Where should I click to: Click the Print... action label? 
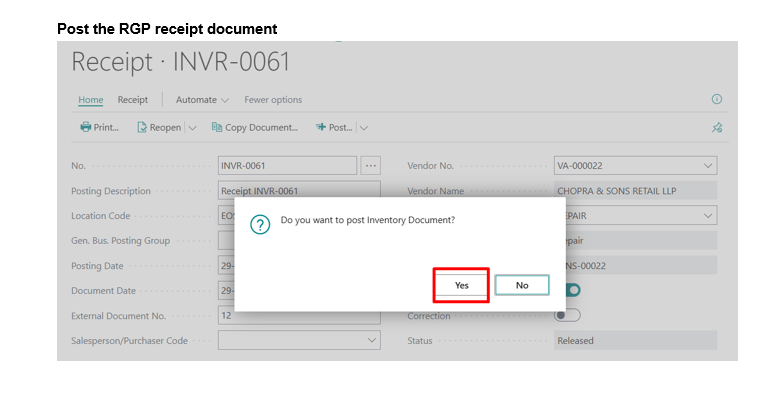point(106,127)
